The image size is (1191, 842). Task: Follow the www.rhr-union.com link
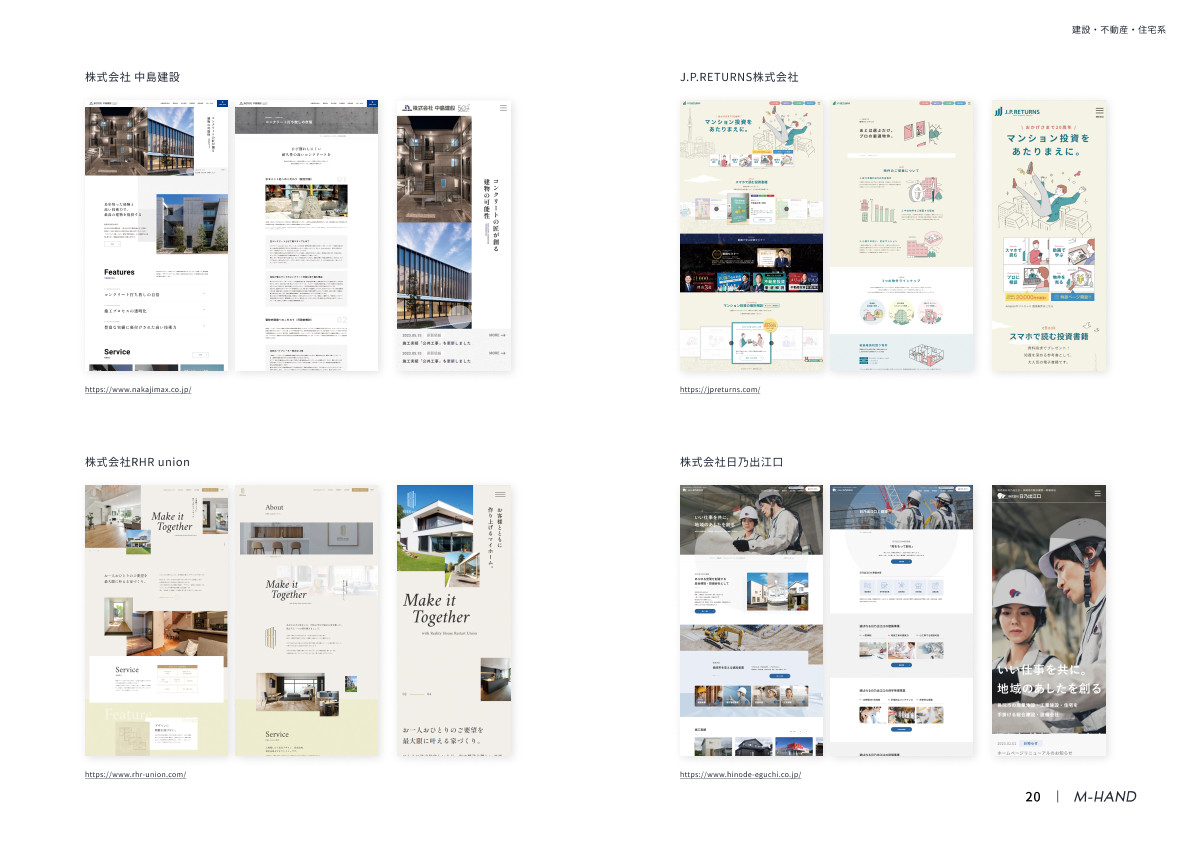coord(135,774)
